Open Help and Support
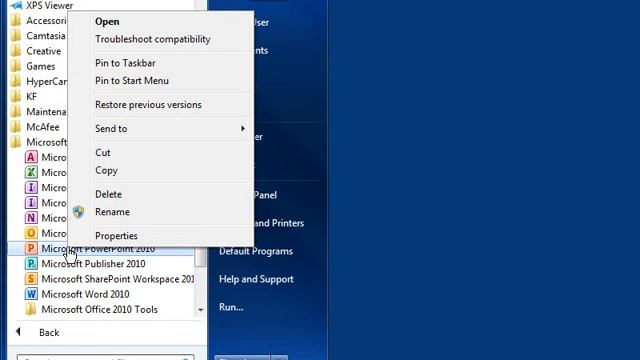This screenshot has height=360, width=640. coord(256,279)
